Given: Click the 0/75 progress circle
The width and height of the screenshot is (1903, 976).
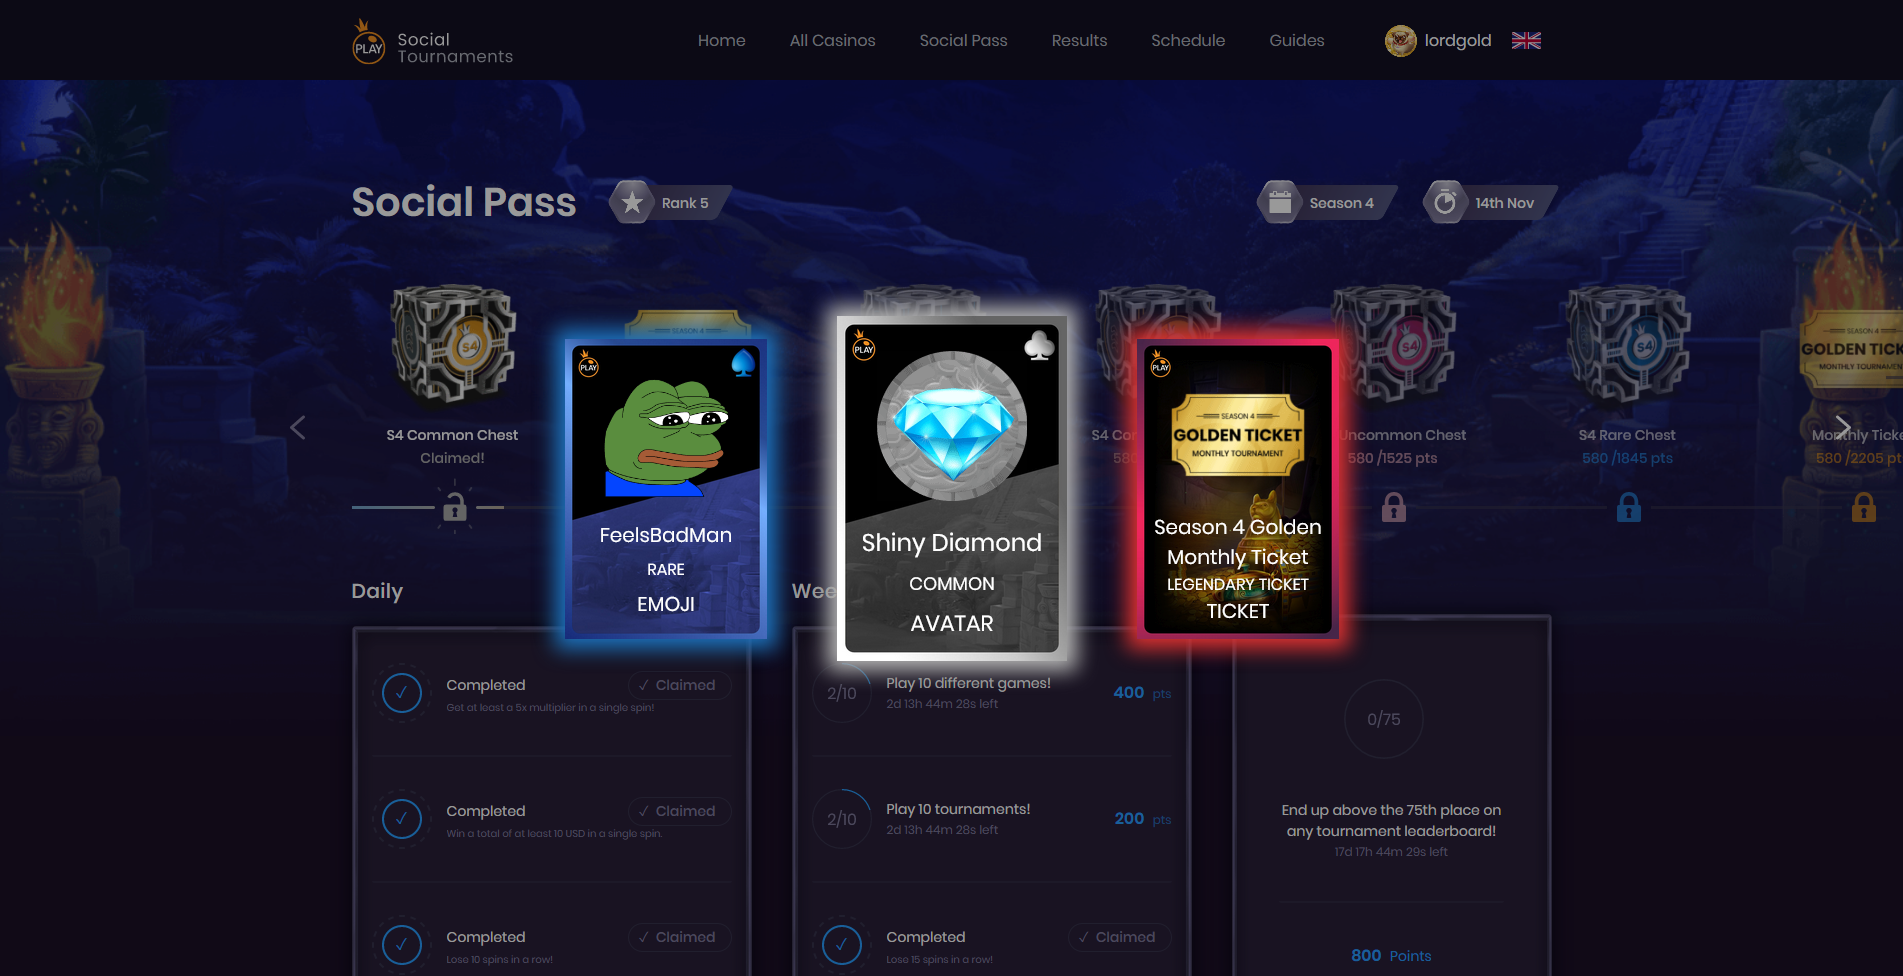Looking at the screenshot, I should coord(1384,719).
